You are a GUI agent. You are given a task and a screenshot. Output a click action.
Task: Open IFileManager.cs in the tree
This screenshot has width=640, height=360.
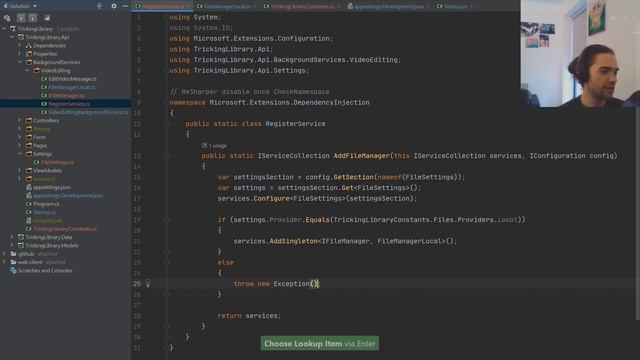[x=67, y=96]
